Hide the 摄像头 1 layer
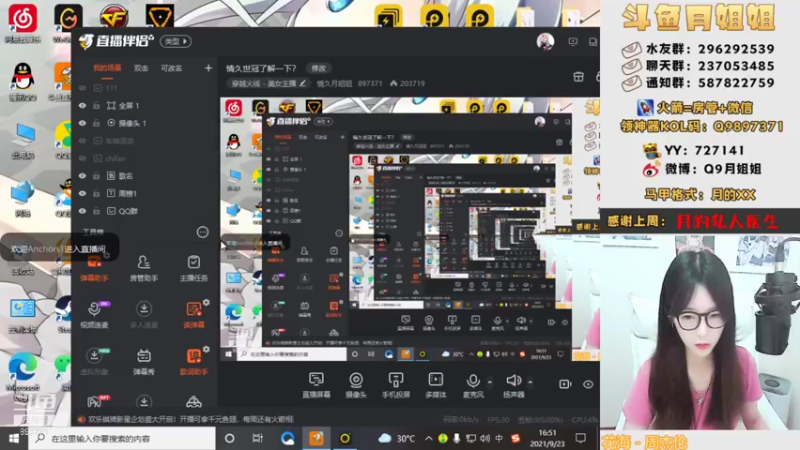The width and height of the screenshot is (800, 450). click(x=83, y=123)
